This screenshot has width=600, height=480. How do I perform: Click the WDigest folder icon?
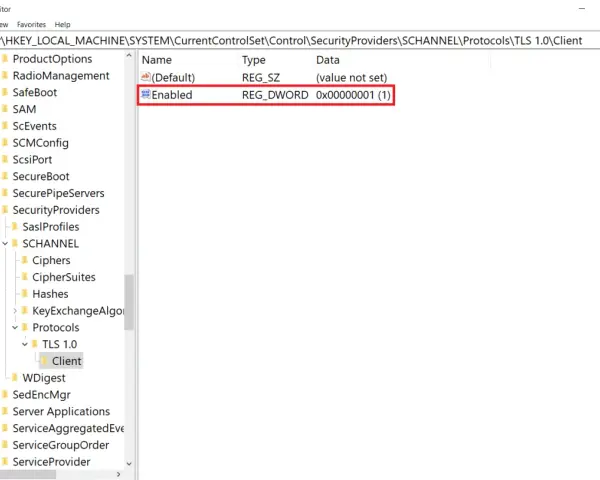point(15,378)
